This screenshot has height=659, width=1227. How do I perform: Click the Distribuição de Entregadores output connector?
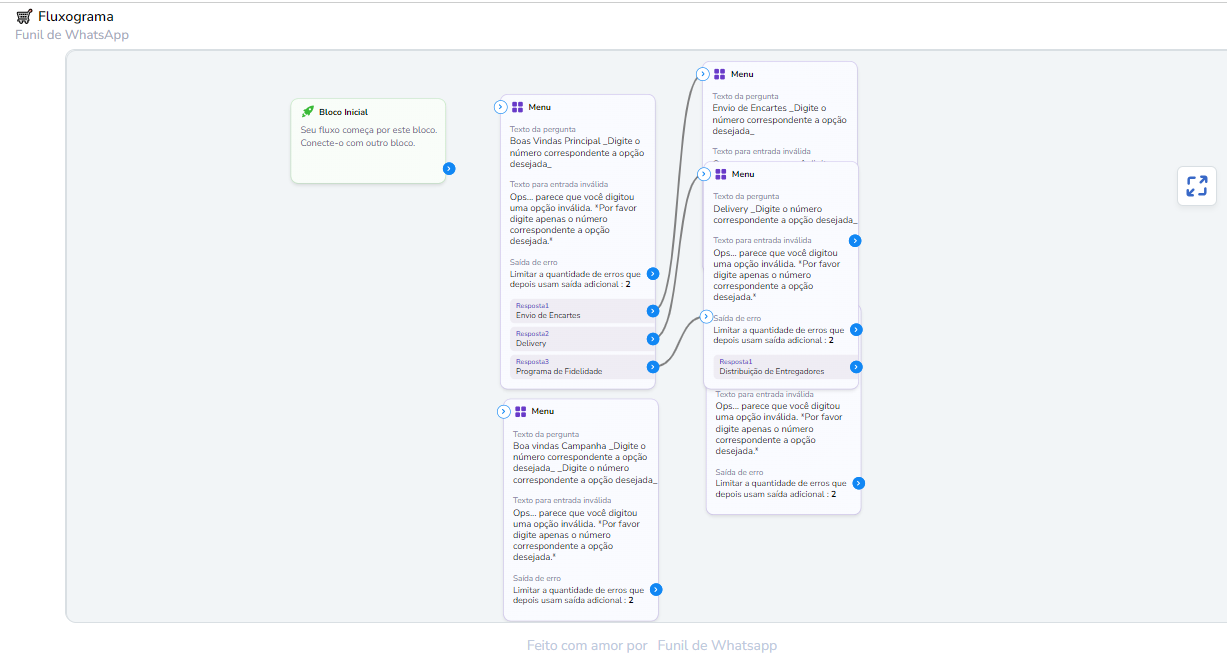pyautogui.click(x=856, y=367)
